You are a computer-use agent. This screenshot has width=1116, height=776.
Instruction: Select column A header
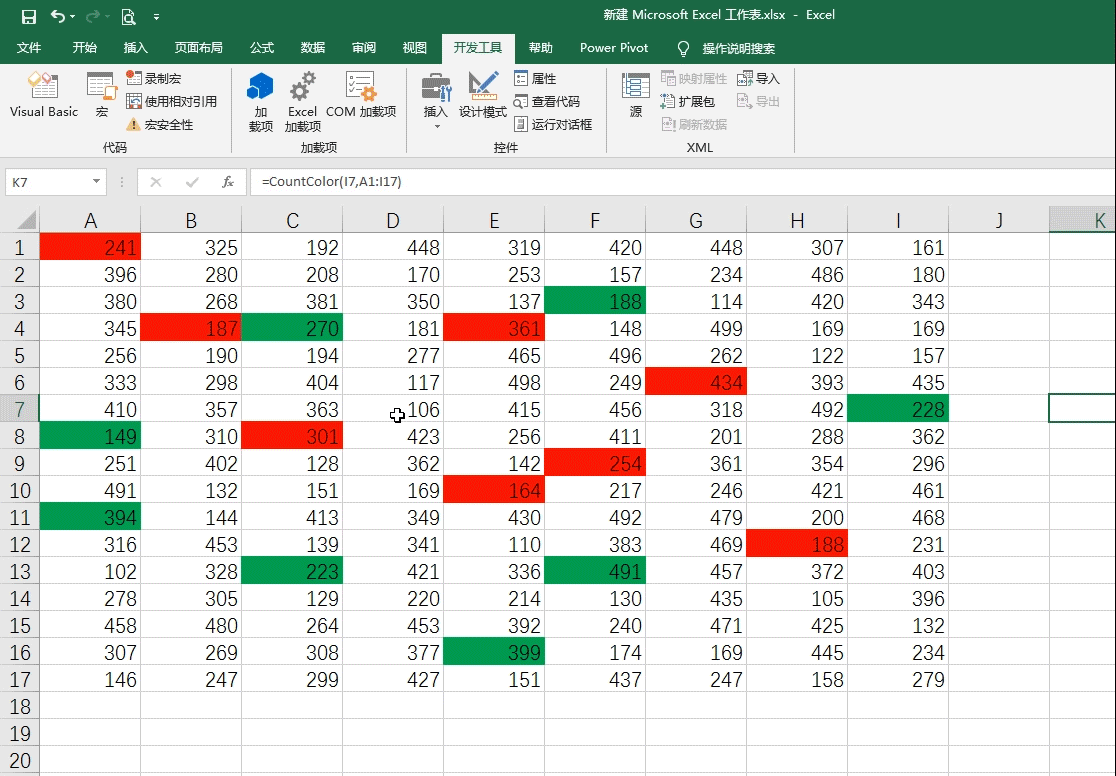point(90,220)
